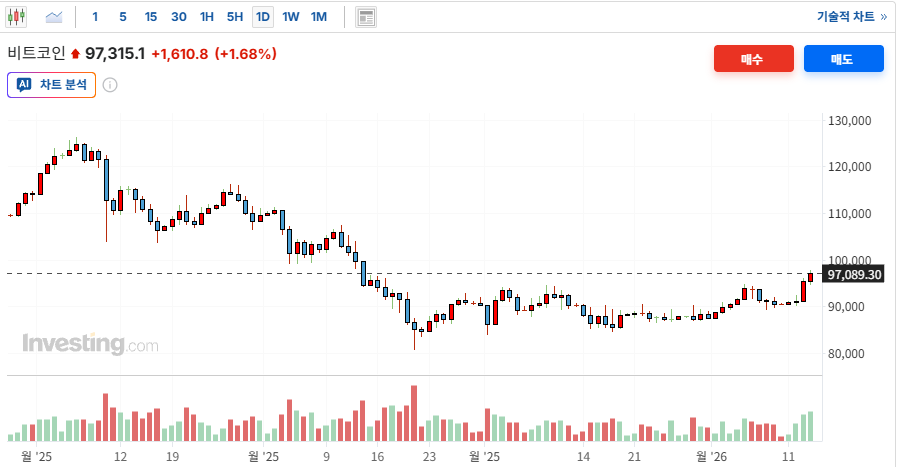The width and height of the screenshot is (900, 467).
Task: Open the AI 차트 분석 button
Action: (51, 85)
